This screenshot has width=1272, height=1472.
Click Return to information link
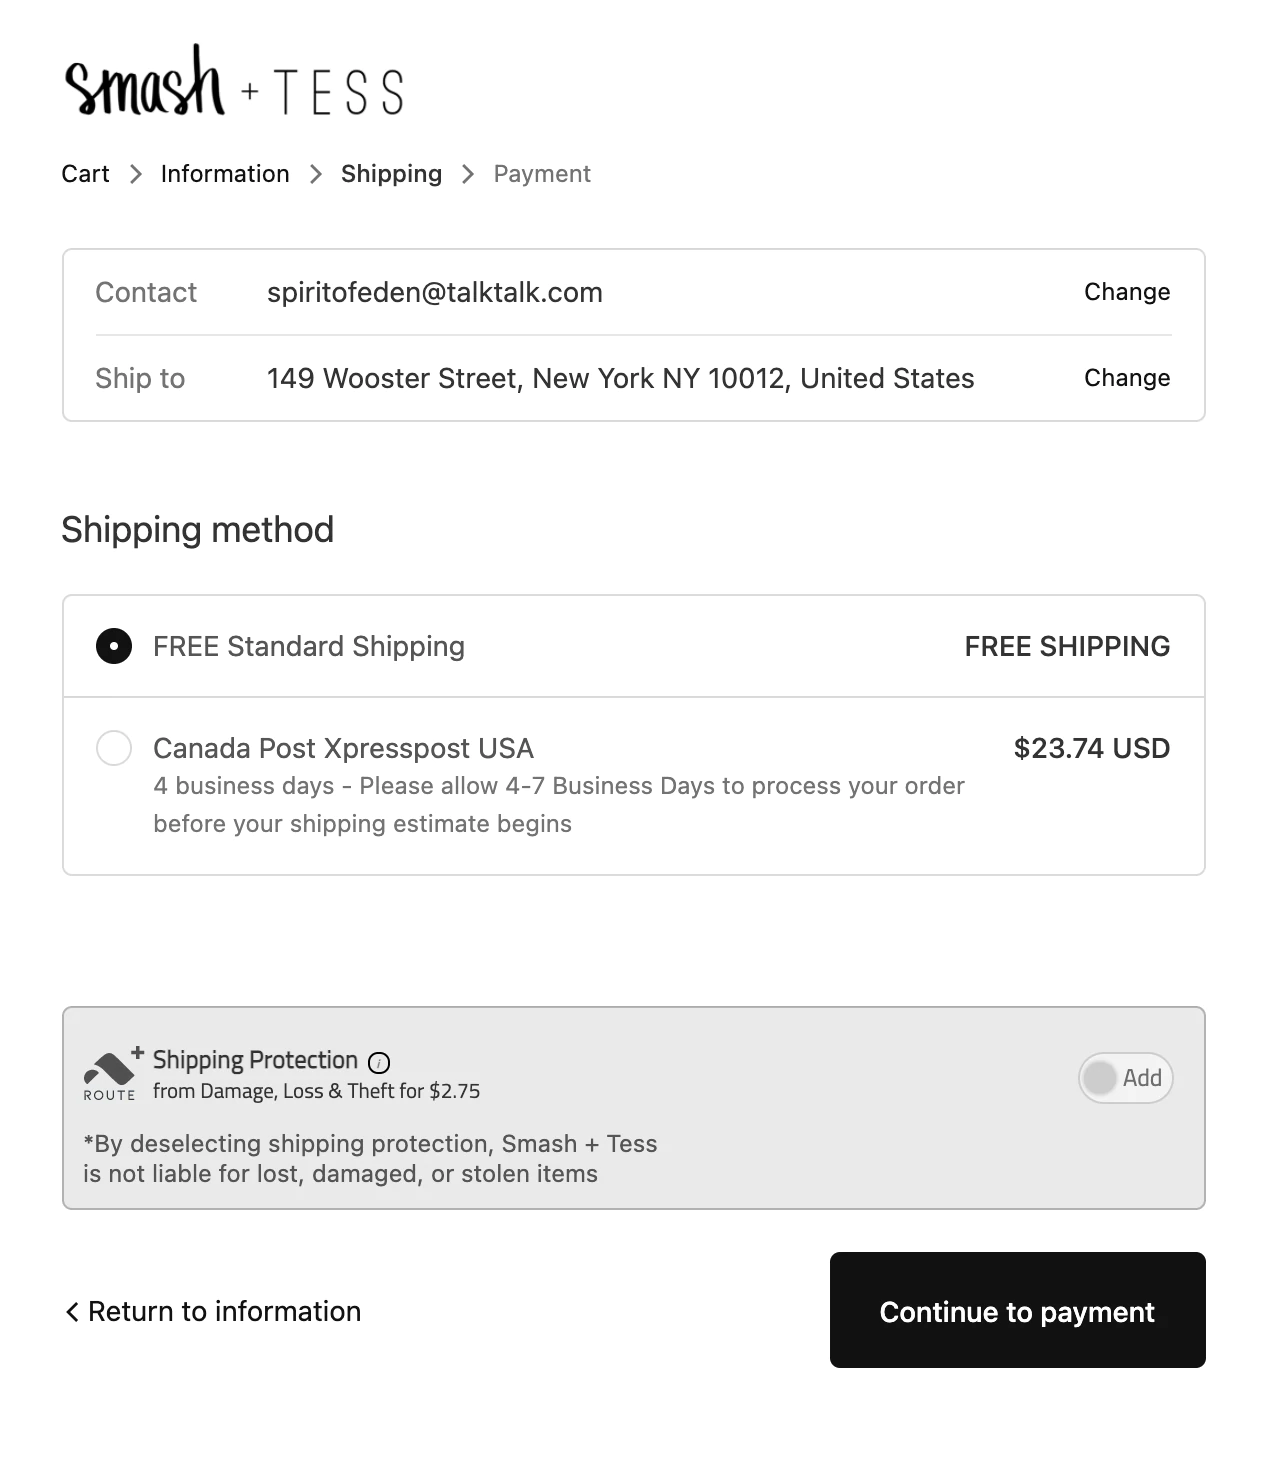(x=224, y=1312)
